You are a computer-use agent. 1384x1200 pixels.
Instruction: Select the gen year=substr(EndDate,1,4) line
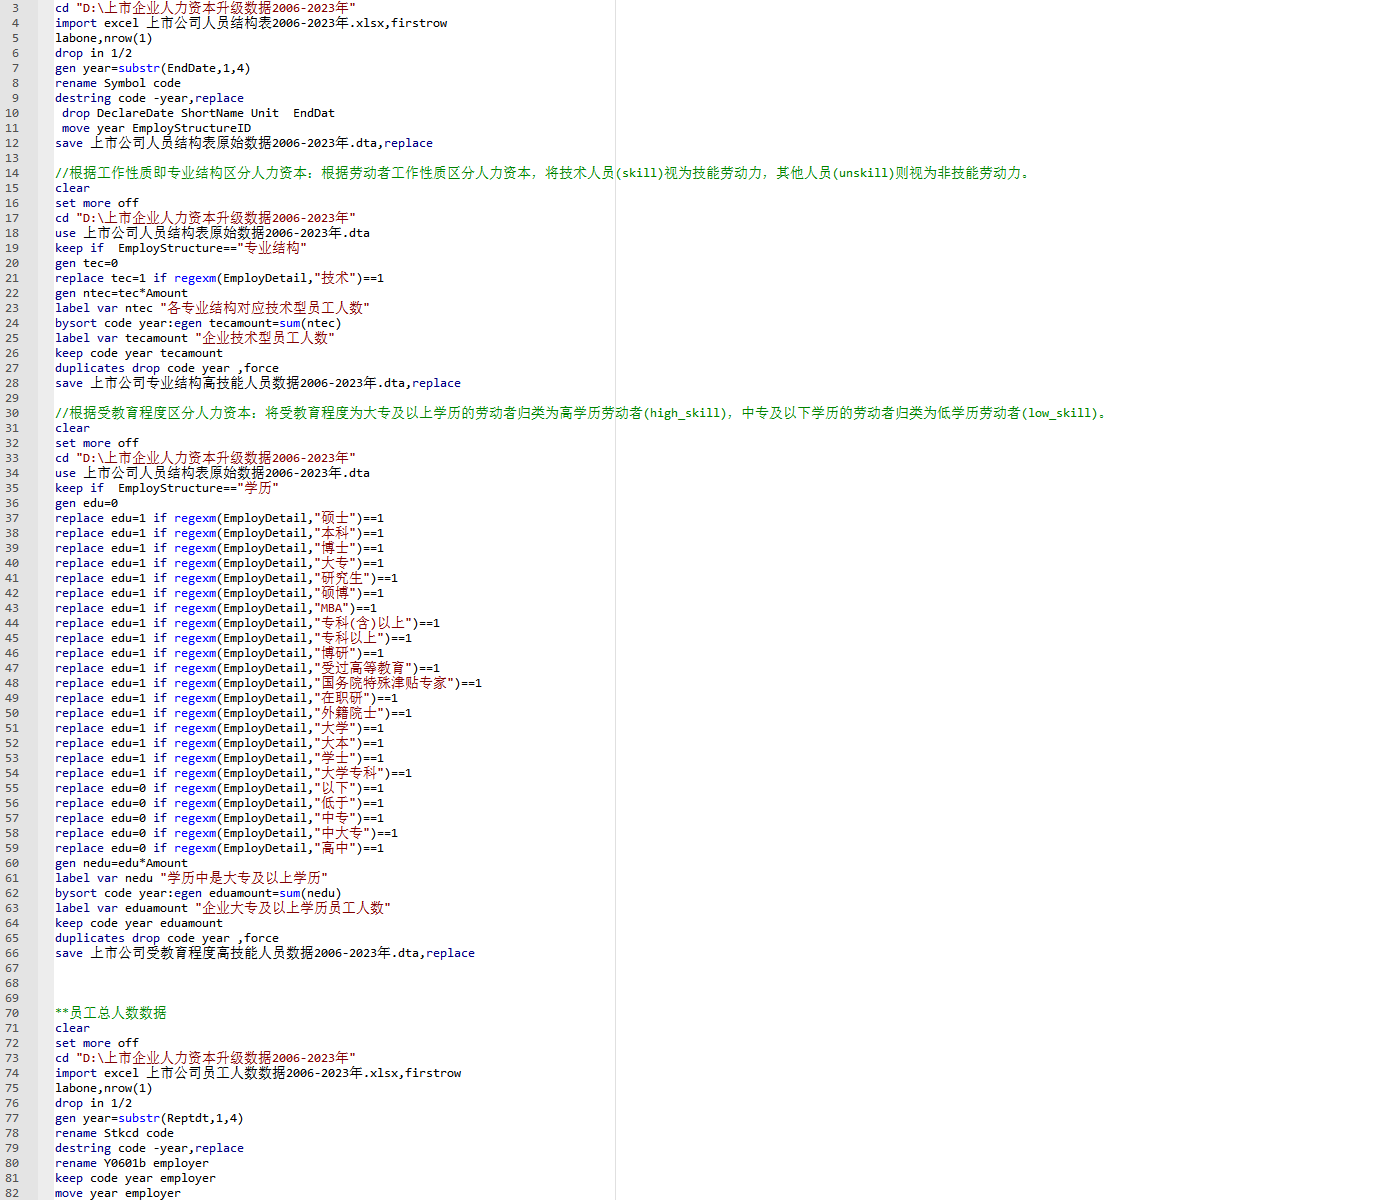coord(153,68)
